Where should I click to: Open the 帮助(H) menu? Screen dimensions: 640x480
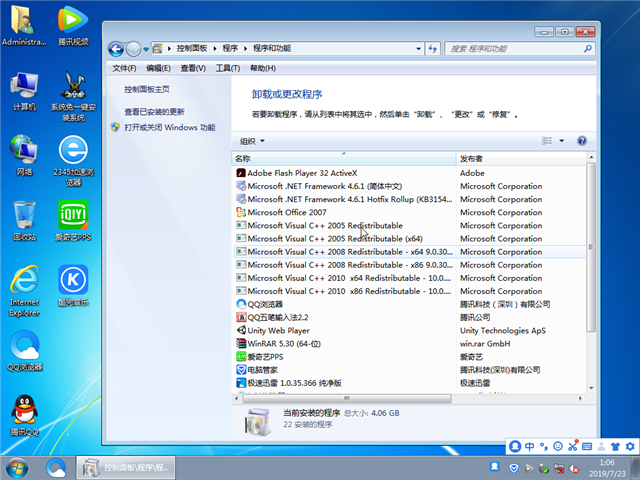click(x=263, y=68)
